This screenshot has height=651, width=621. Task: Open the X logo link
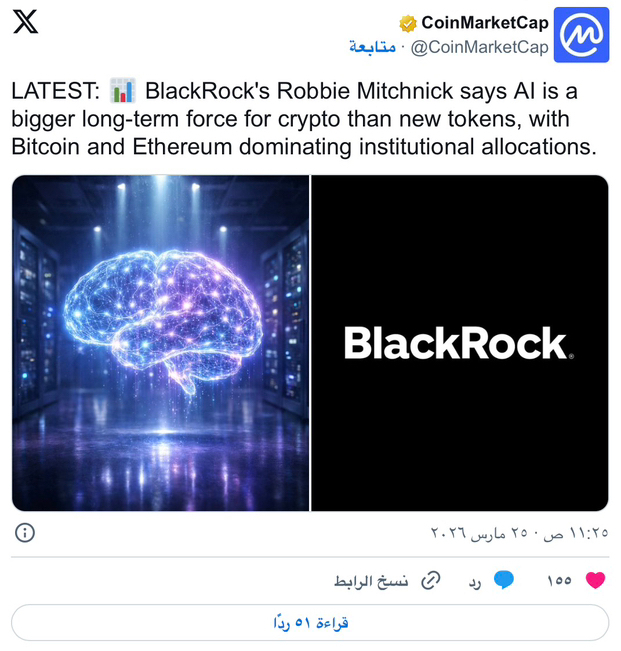(x=25, y=22)
